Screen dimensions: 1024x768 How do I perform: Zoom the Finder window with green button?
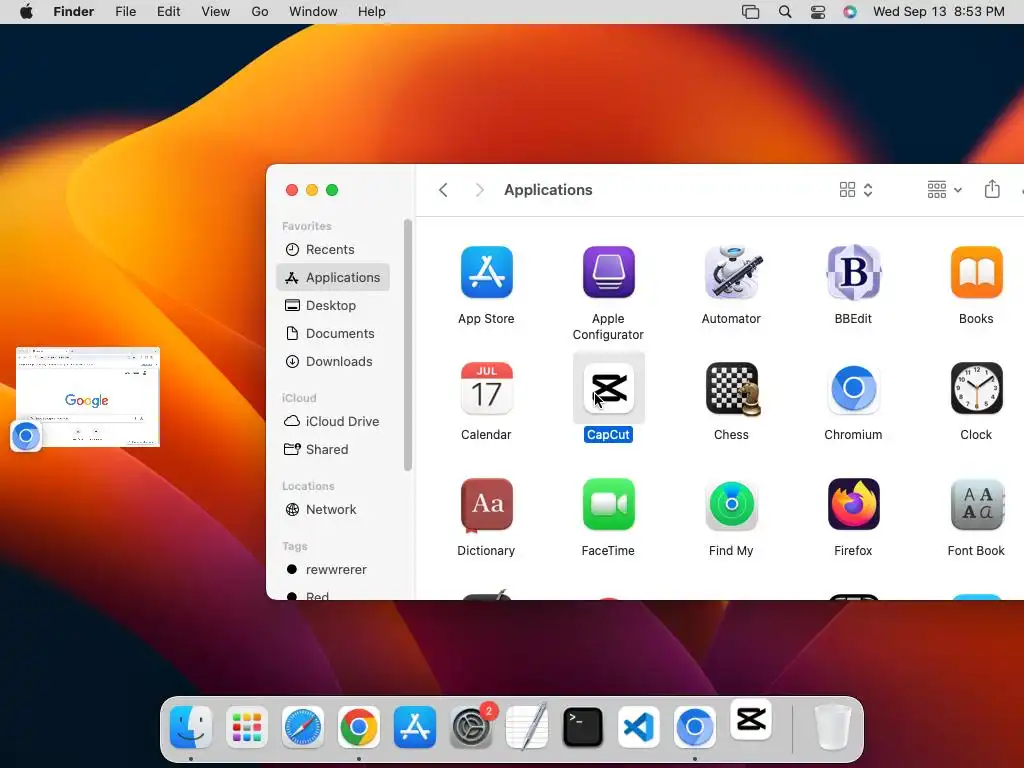pos(332,190)
